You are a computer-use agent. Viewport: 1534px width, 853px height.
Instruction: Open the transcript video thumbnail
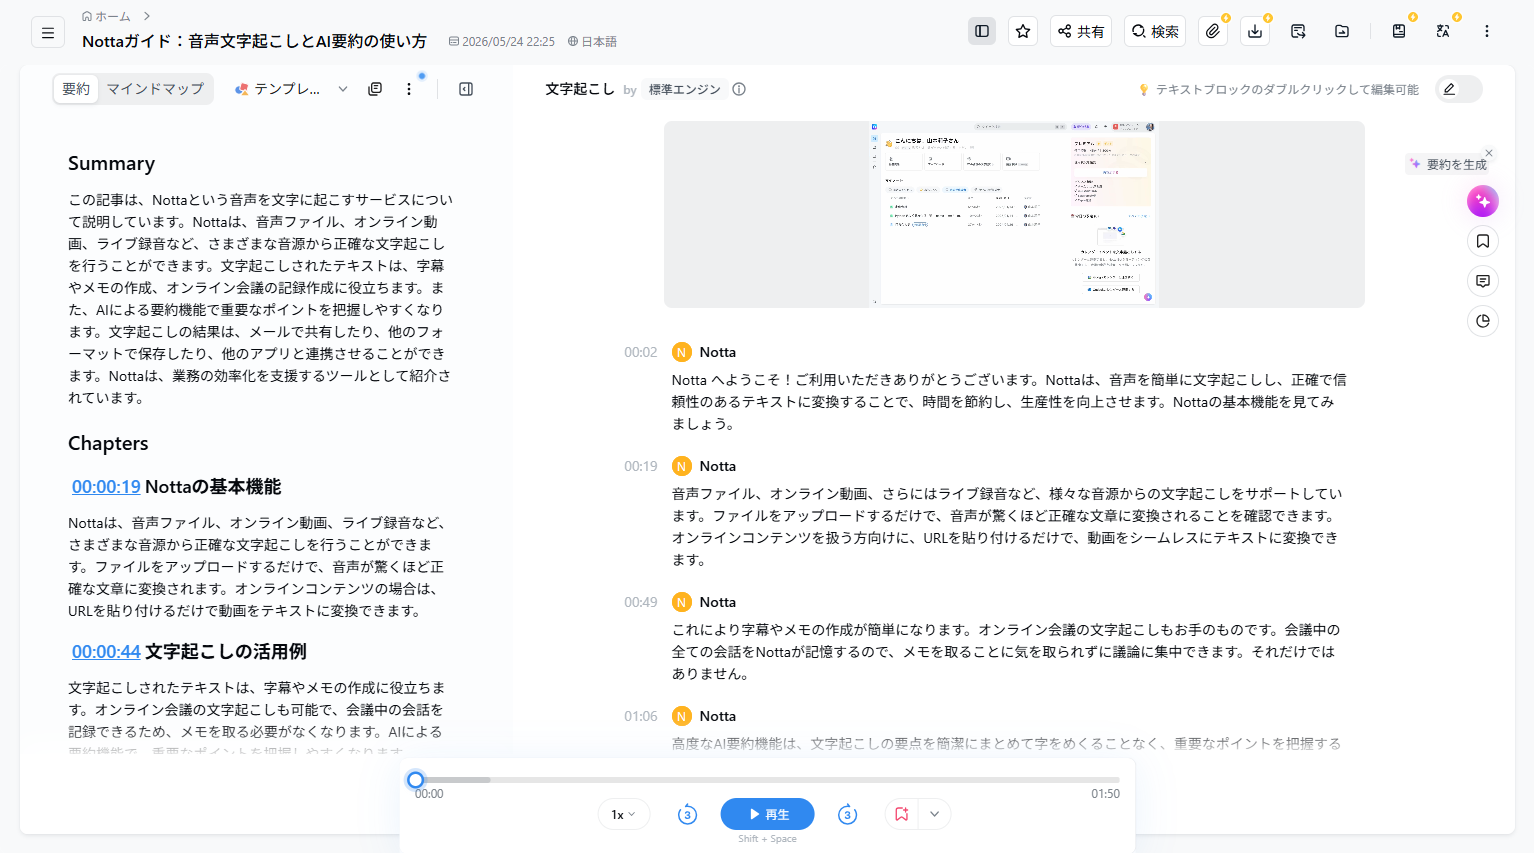coord(1014,214)
